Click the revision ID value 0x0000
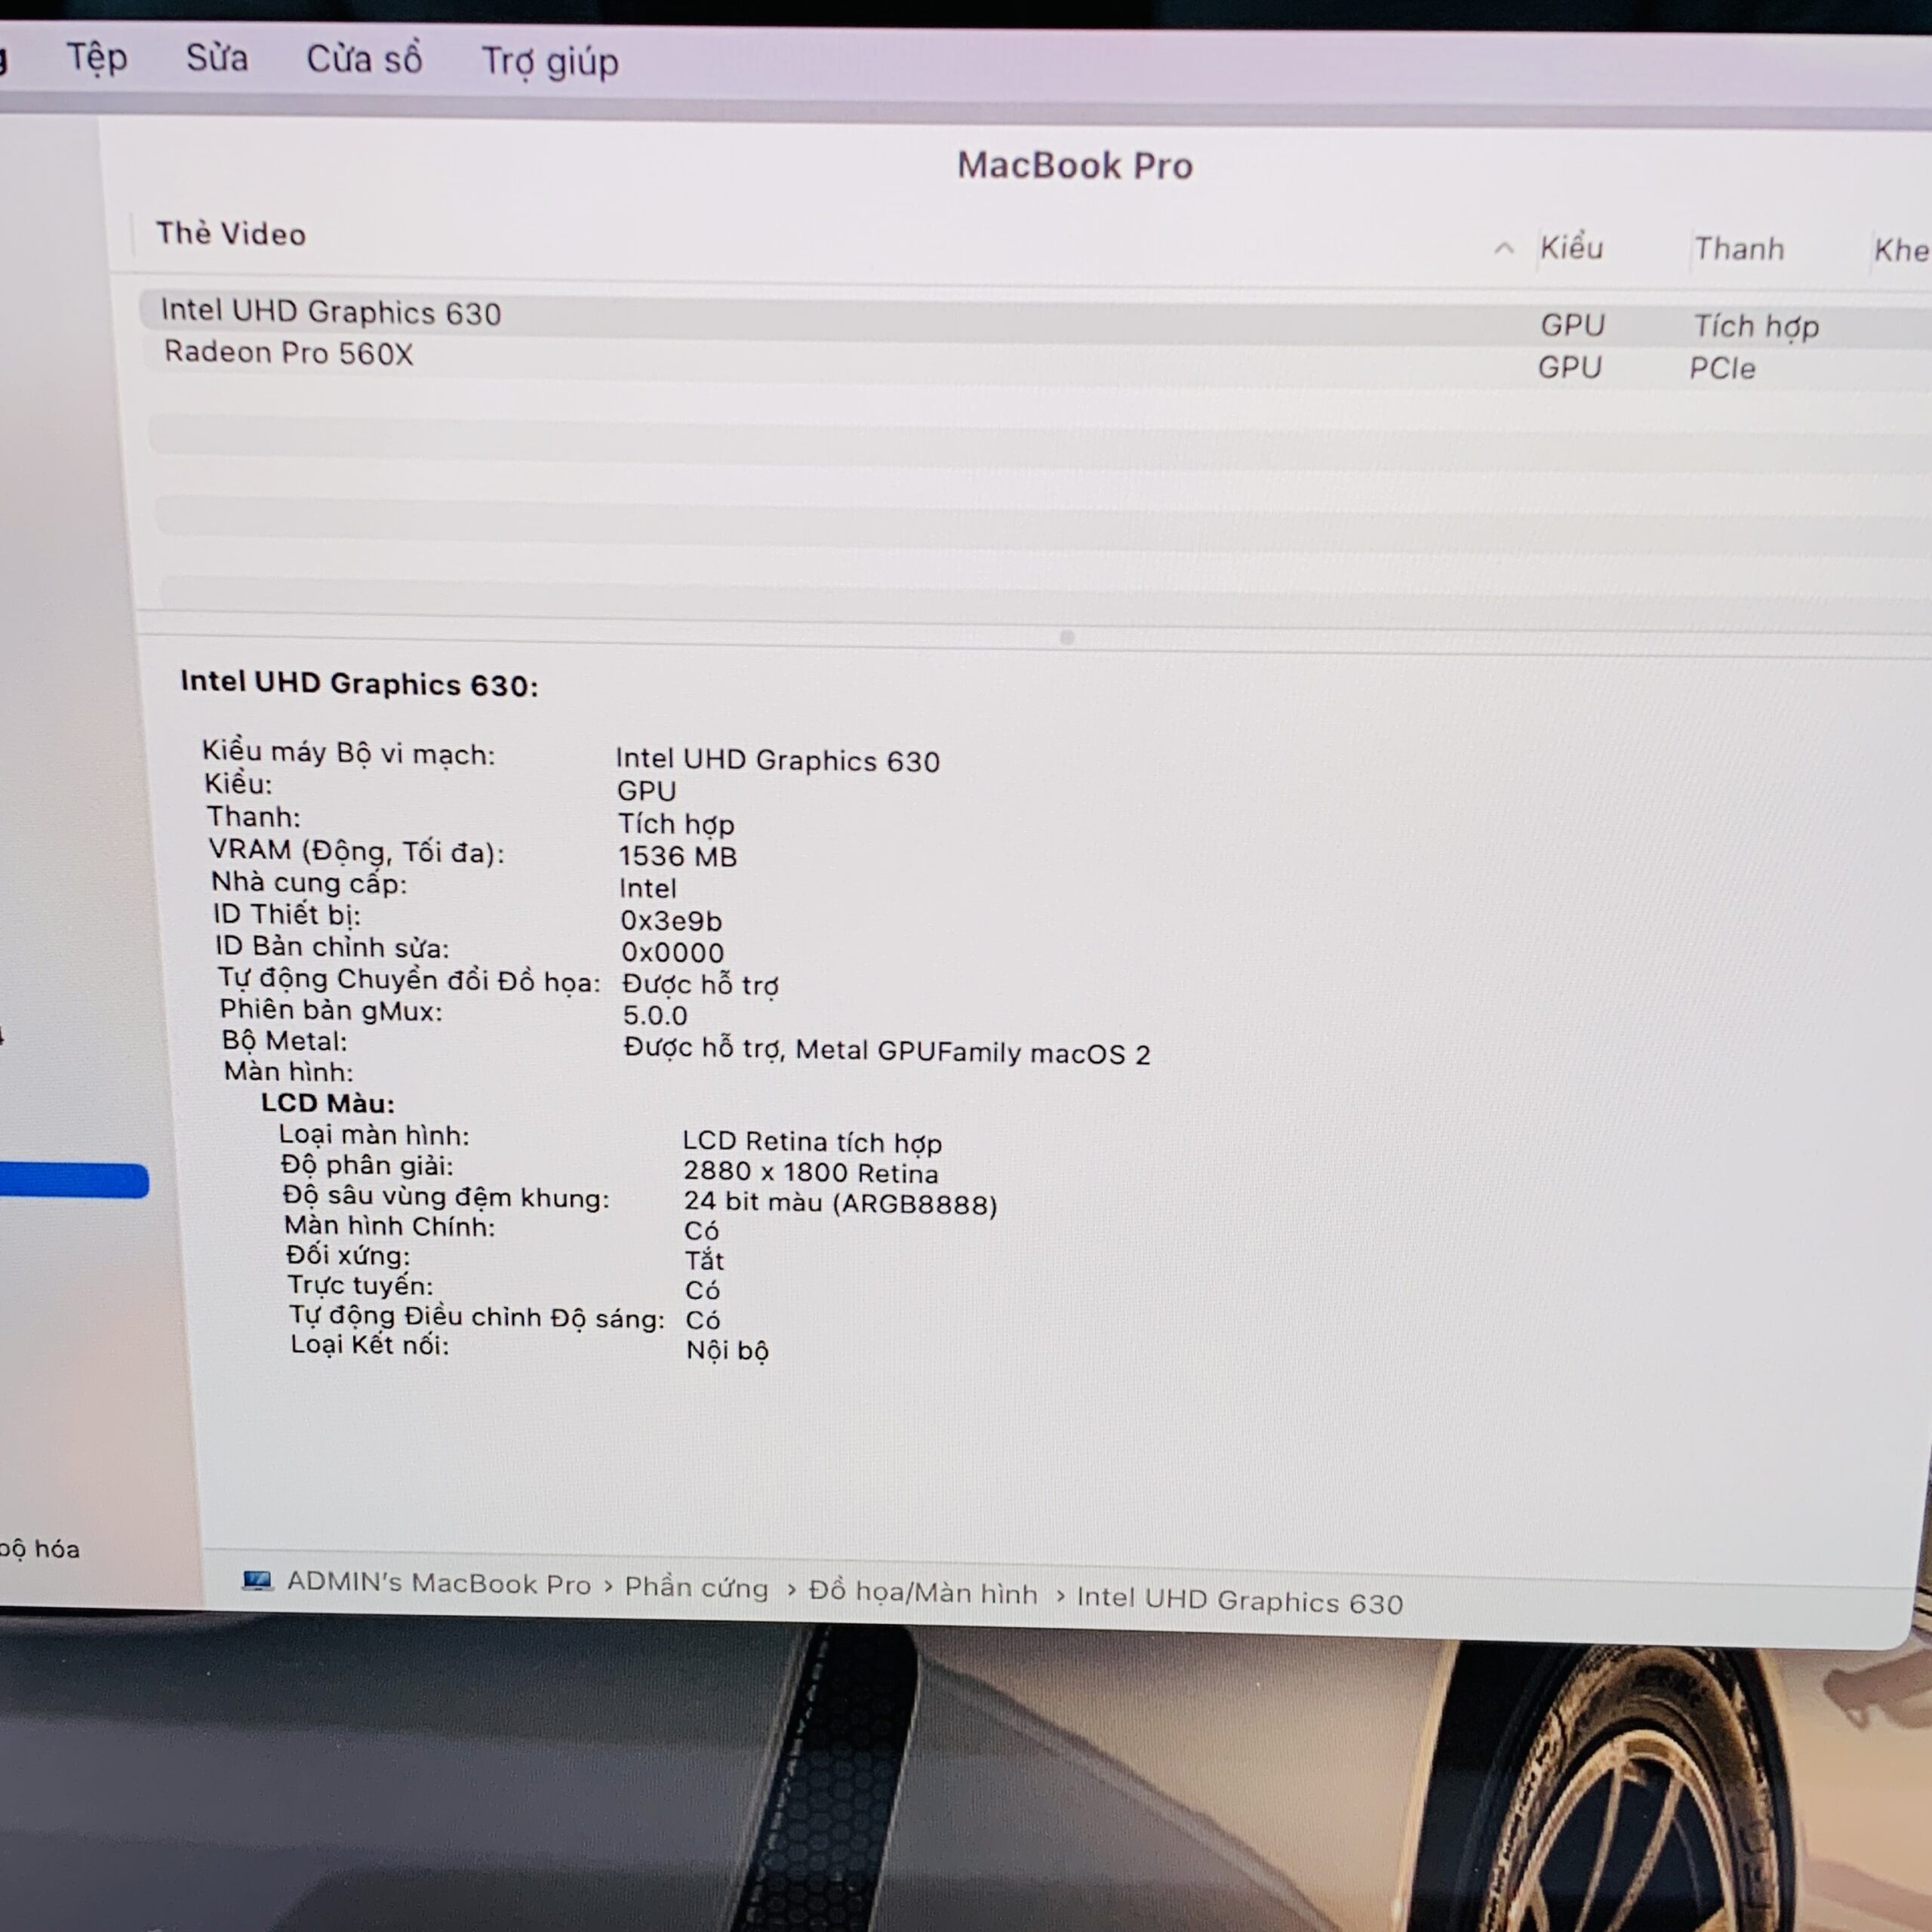Screen dimensions: 1932x1932 672,952
